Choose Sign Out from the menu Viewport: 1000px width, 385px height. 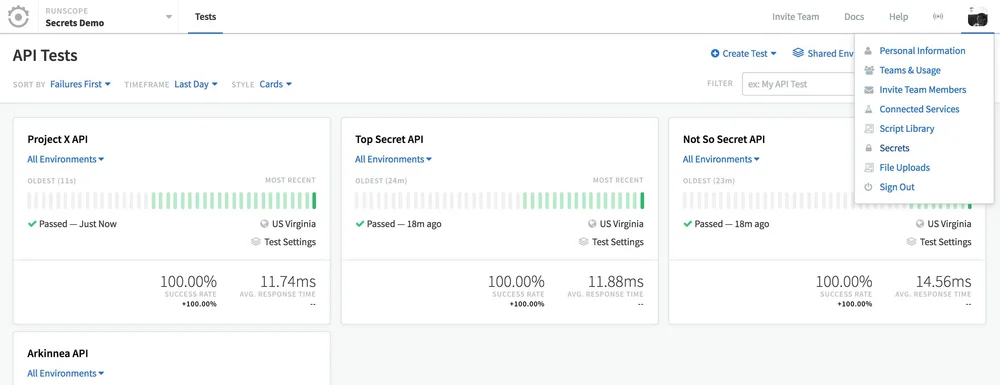(x=897, y=187)
